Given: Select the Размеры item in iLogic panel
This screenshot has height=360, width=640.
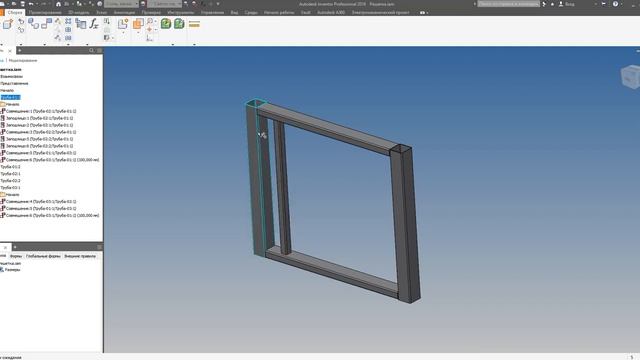Looking at the screenshot, I should (10, 269).
